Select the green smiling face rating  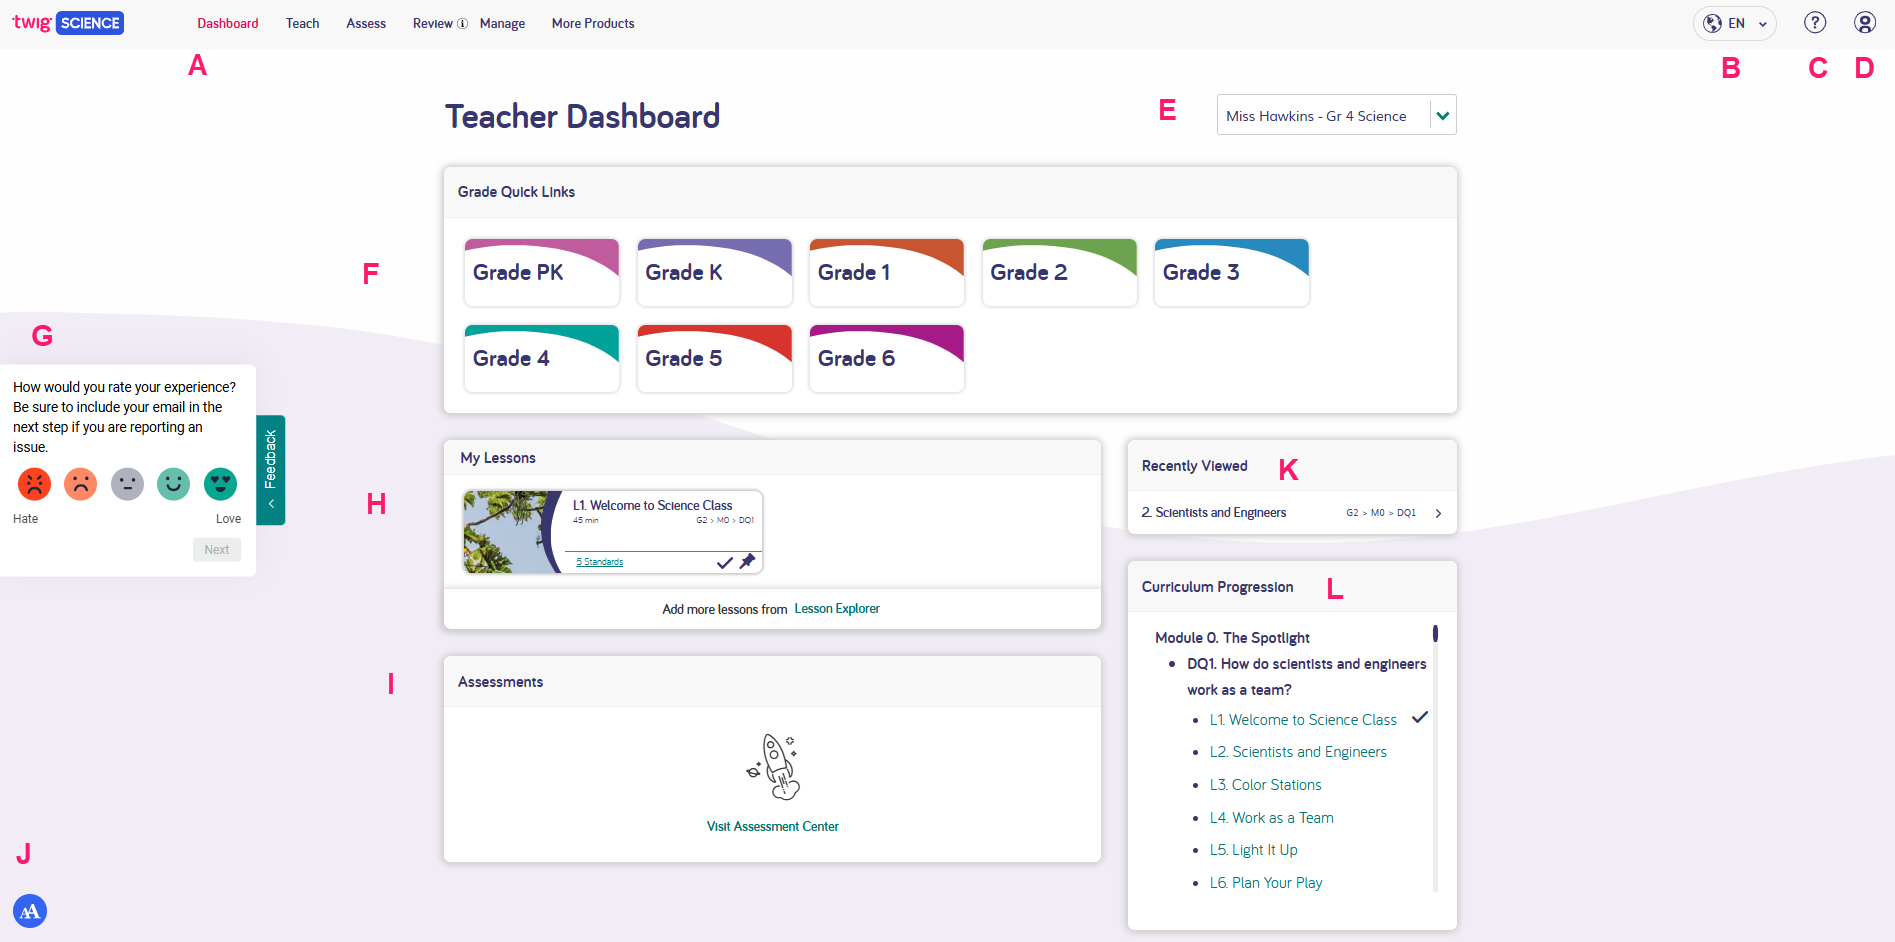point(174,484)
